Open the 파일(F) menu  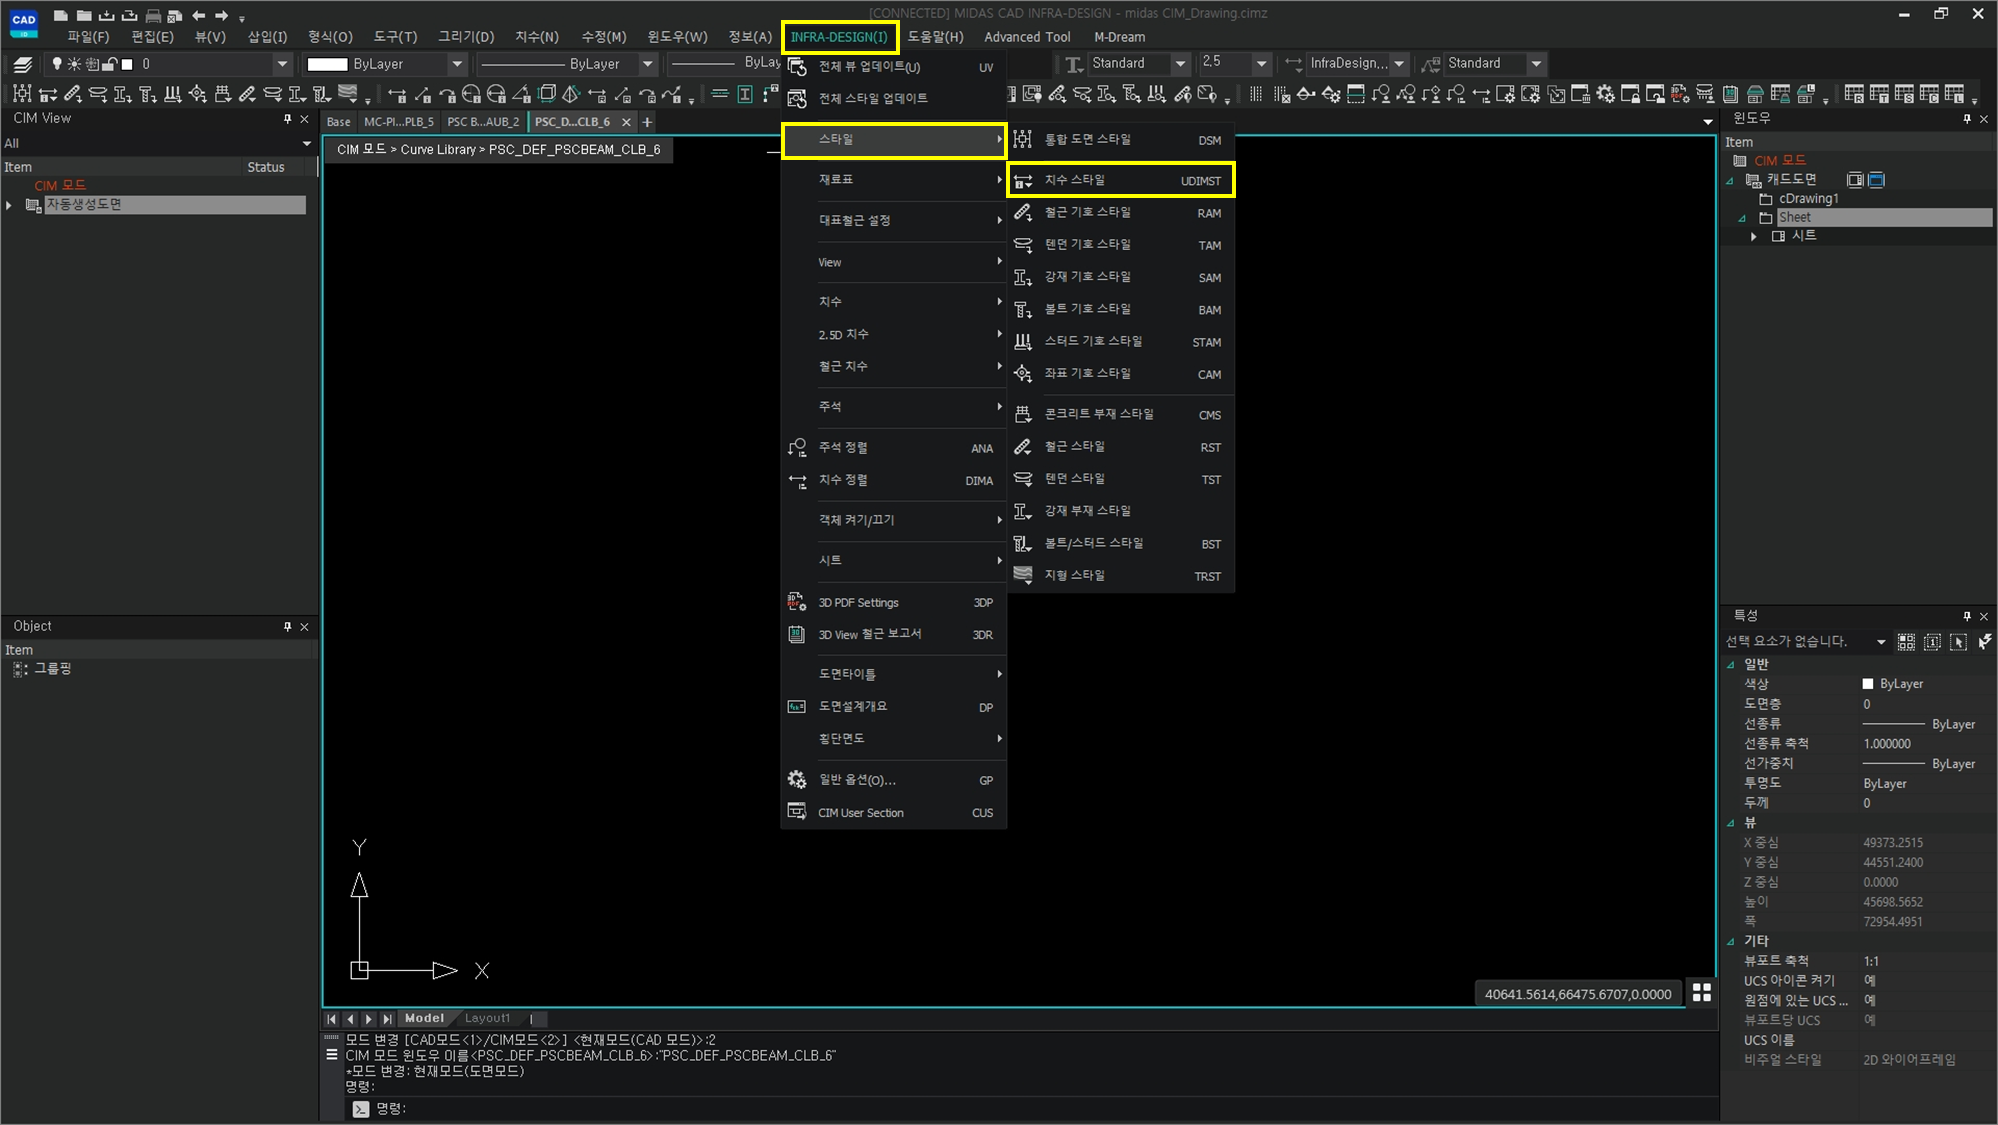88,37
